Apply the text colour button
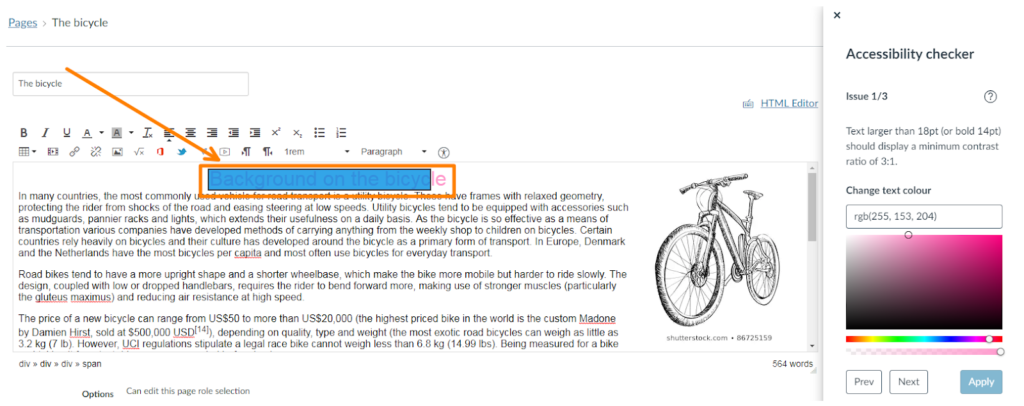 (87, 133)
